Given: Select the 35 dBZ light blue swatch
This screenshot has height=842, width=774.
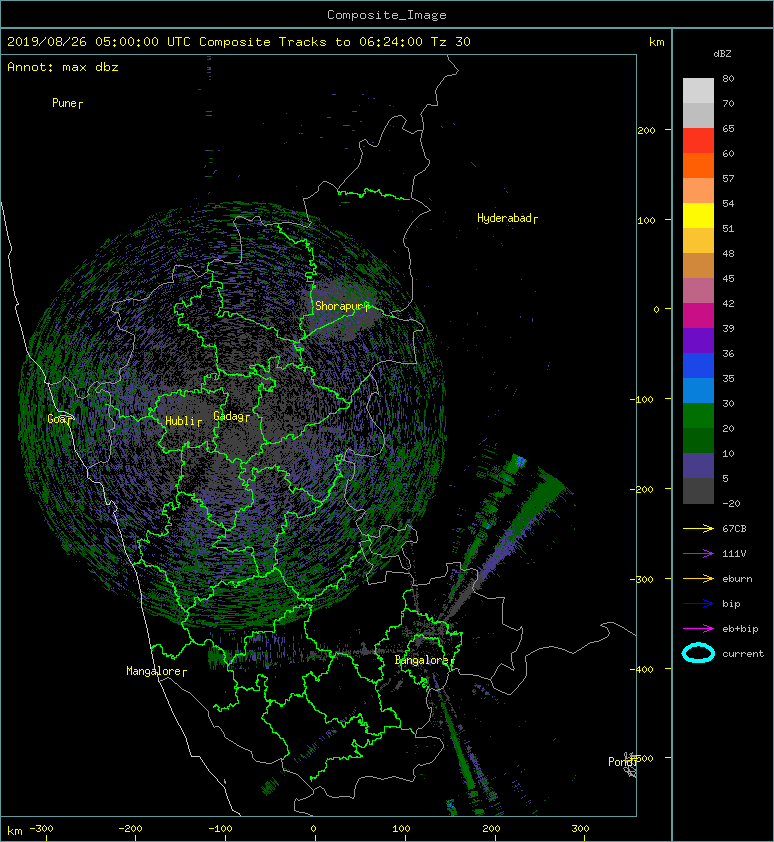Looking at the screenshot, I should point(698,390).
